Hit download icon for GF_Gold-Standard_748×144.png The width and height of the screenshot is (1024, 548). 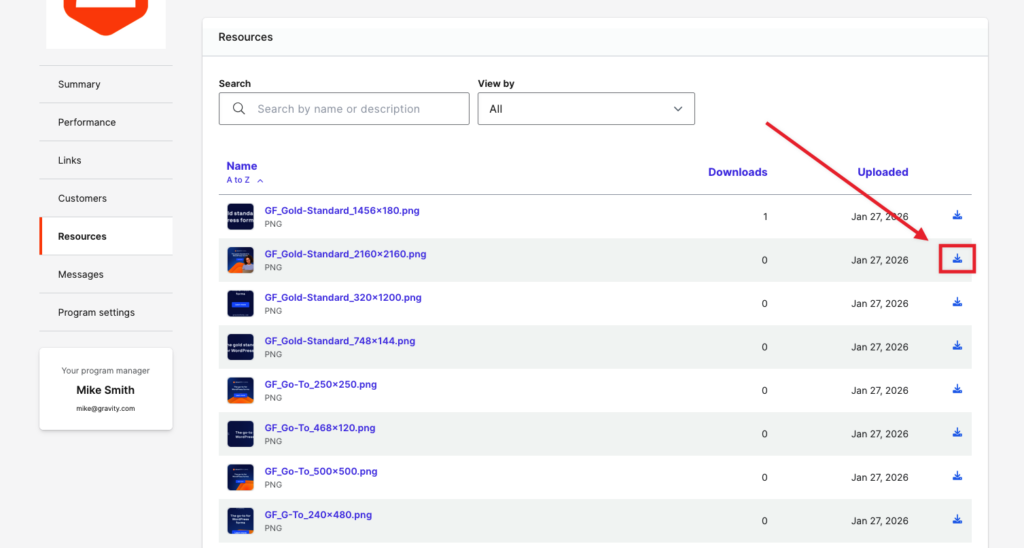957,346
